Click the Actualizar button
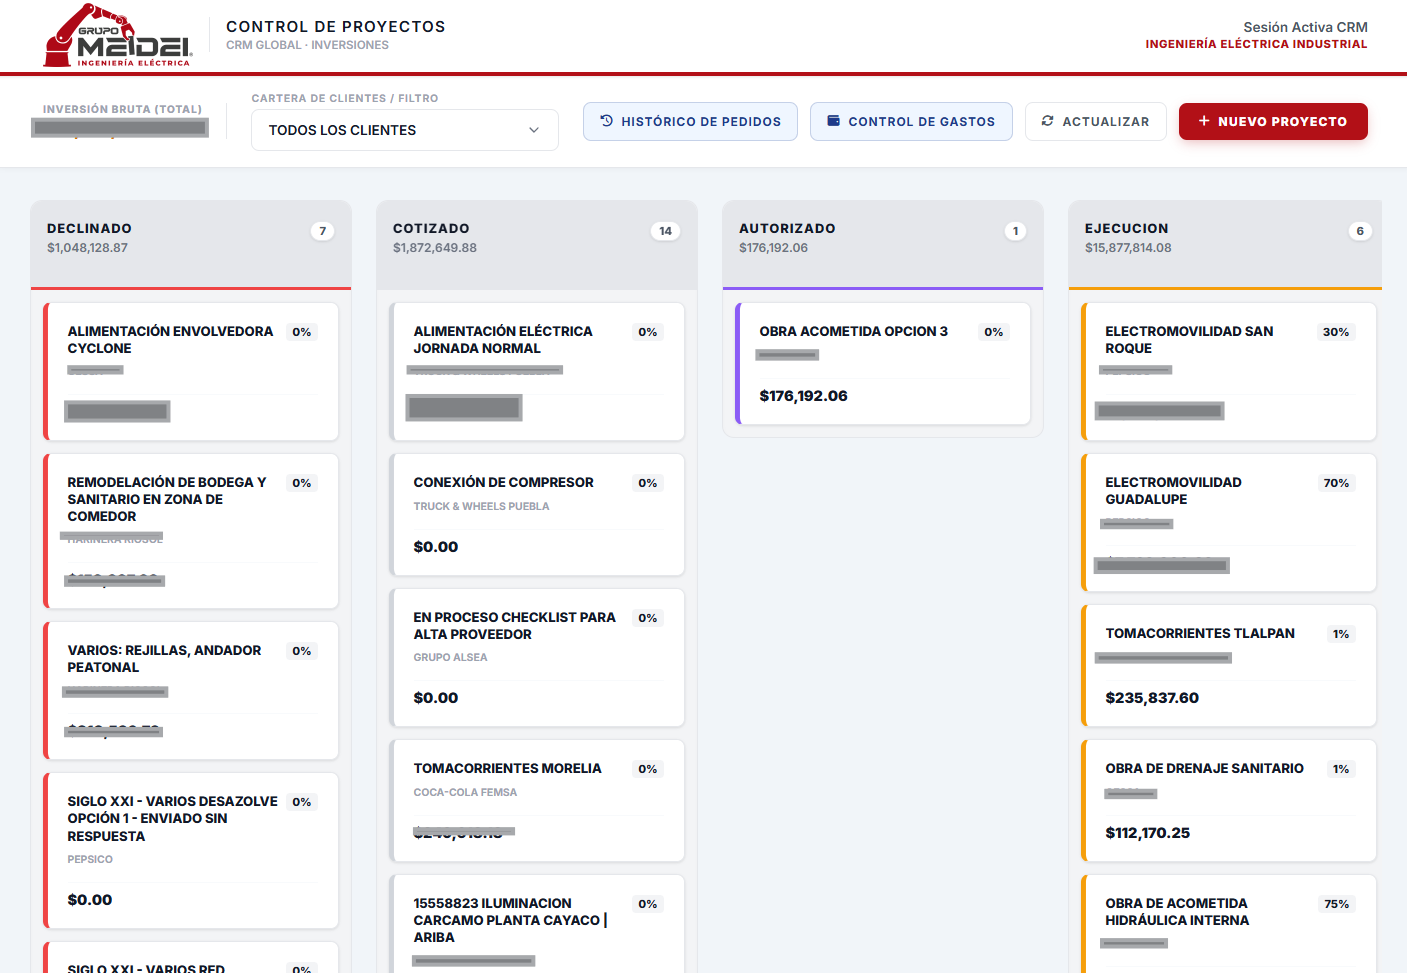The image size is (1407, 973). [1095, 121]
